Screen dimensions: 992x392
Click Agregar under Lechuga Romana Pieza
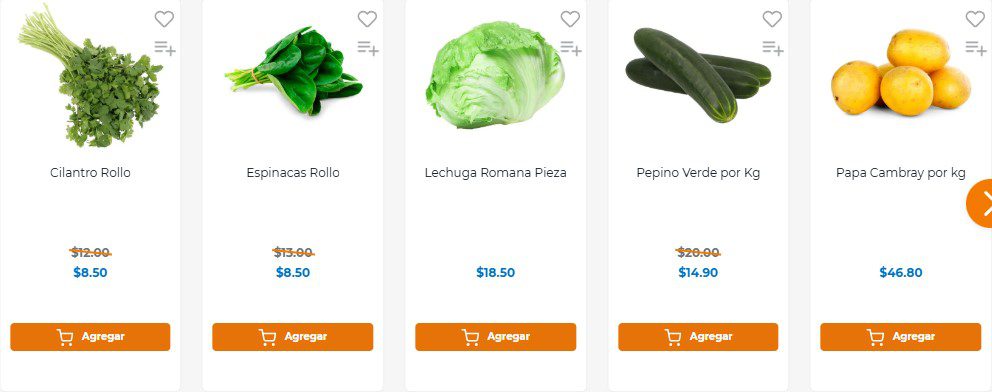click(495, 337)
